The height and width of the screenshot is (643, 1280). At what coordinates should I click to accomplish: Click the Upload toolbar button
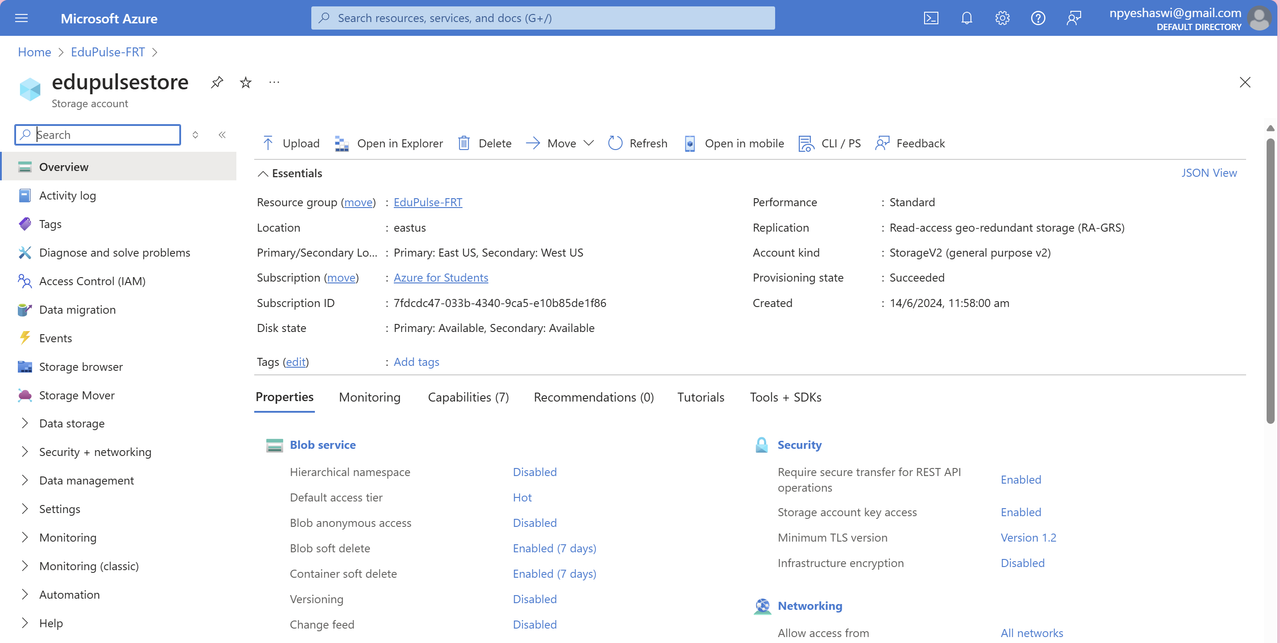pyautogui.click(x=290, y=143)
